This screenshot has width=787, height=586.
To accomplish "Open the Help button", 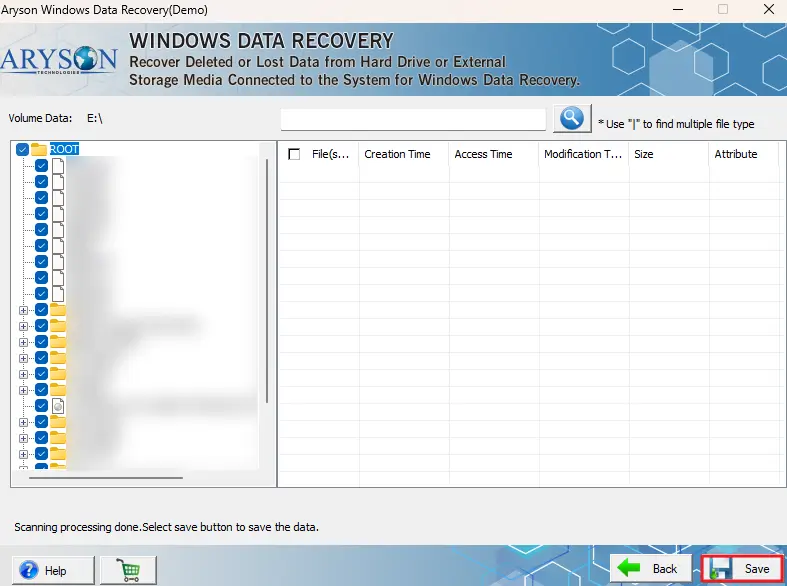I will (x=53, y=570).
